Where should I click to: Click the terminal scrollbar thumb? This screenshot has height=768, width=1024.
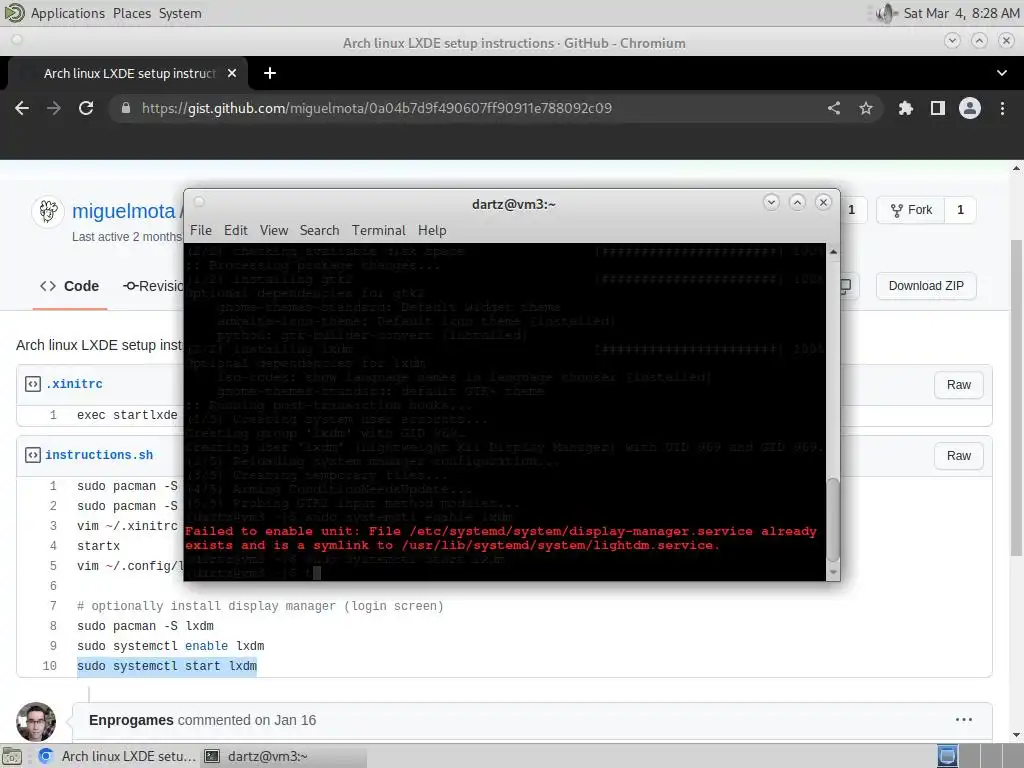[x=833, y=520]
